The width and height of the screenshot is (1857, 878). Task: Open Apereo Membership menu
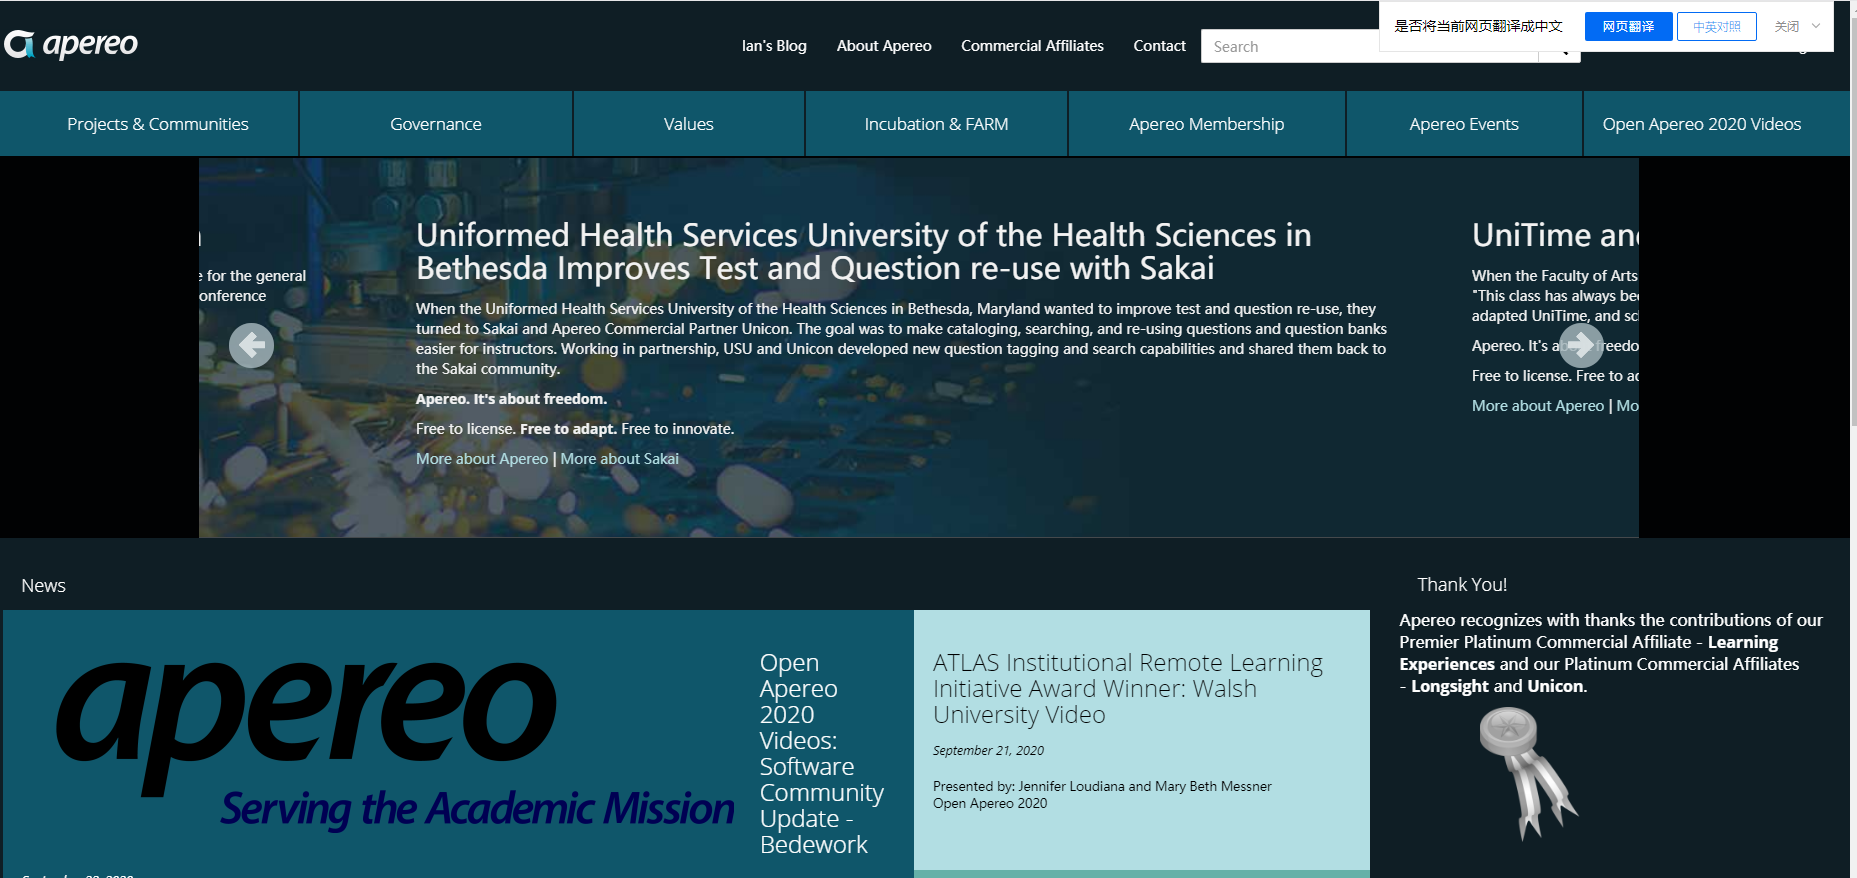coord(1207,124)
